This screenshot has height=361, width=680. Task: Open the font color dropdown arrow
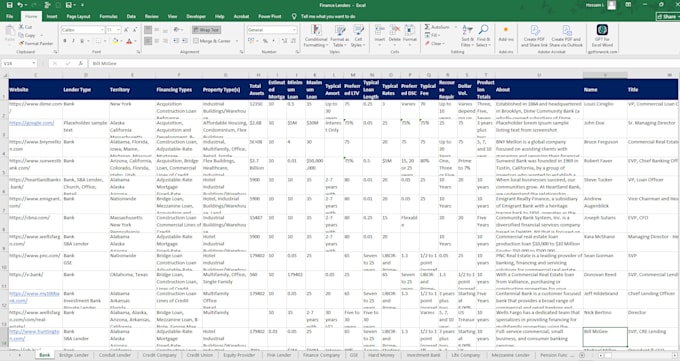(x=135, y=41)
